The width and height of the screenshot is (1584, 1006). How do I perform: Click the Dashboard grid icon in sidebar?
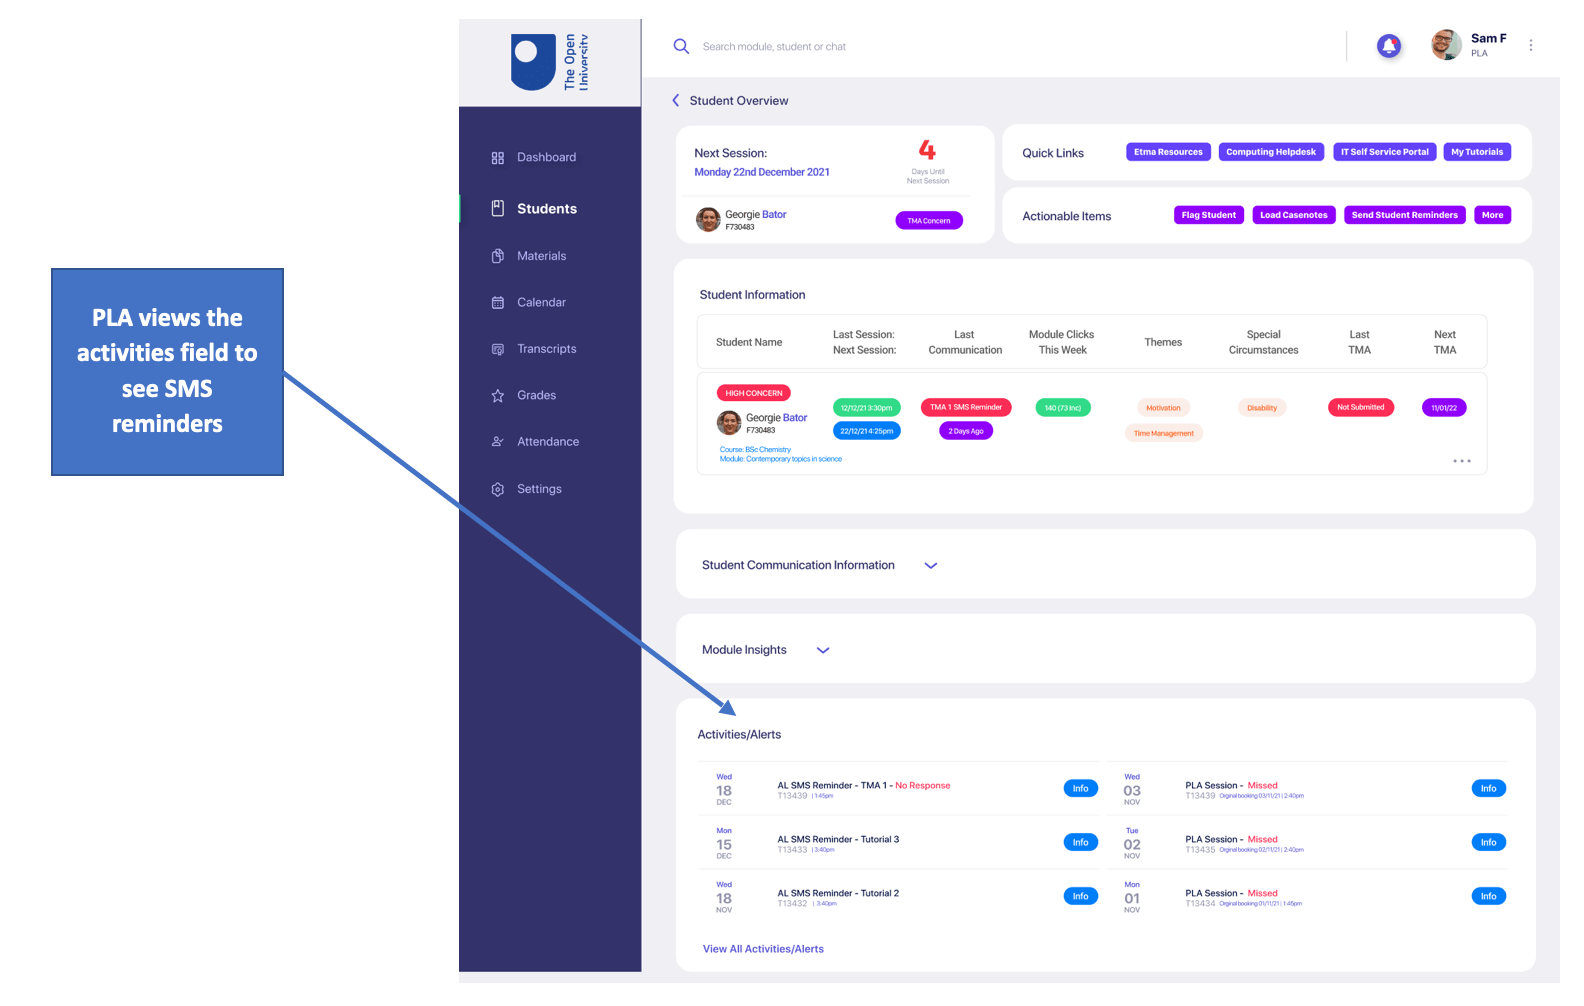(x=498, y=158)
